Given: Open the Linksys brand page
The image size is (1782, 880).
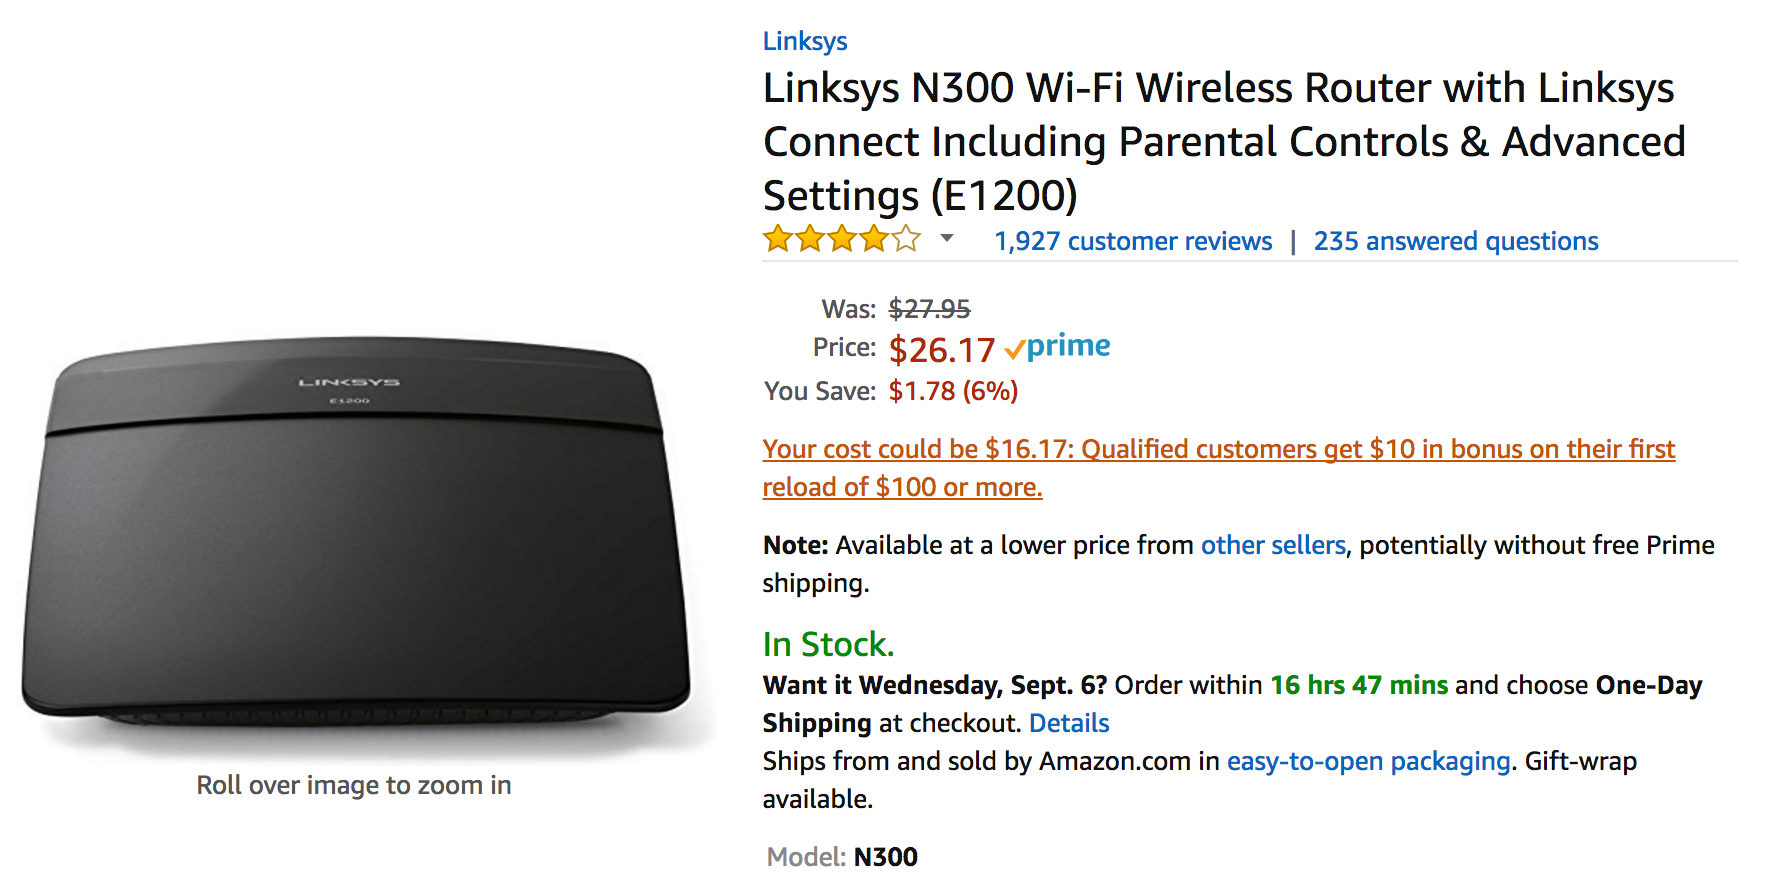Looking at the screenshot, I should [805, 40].
